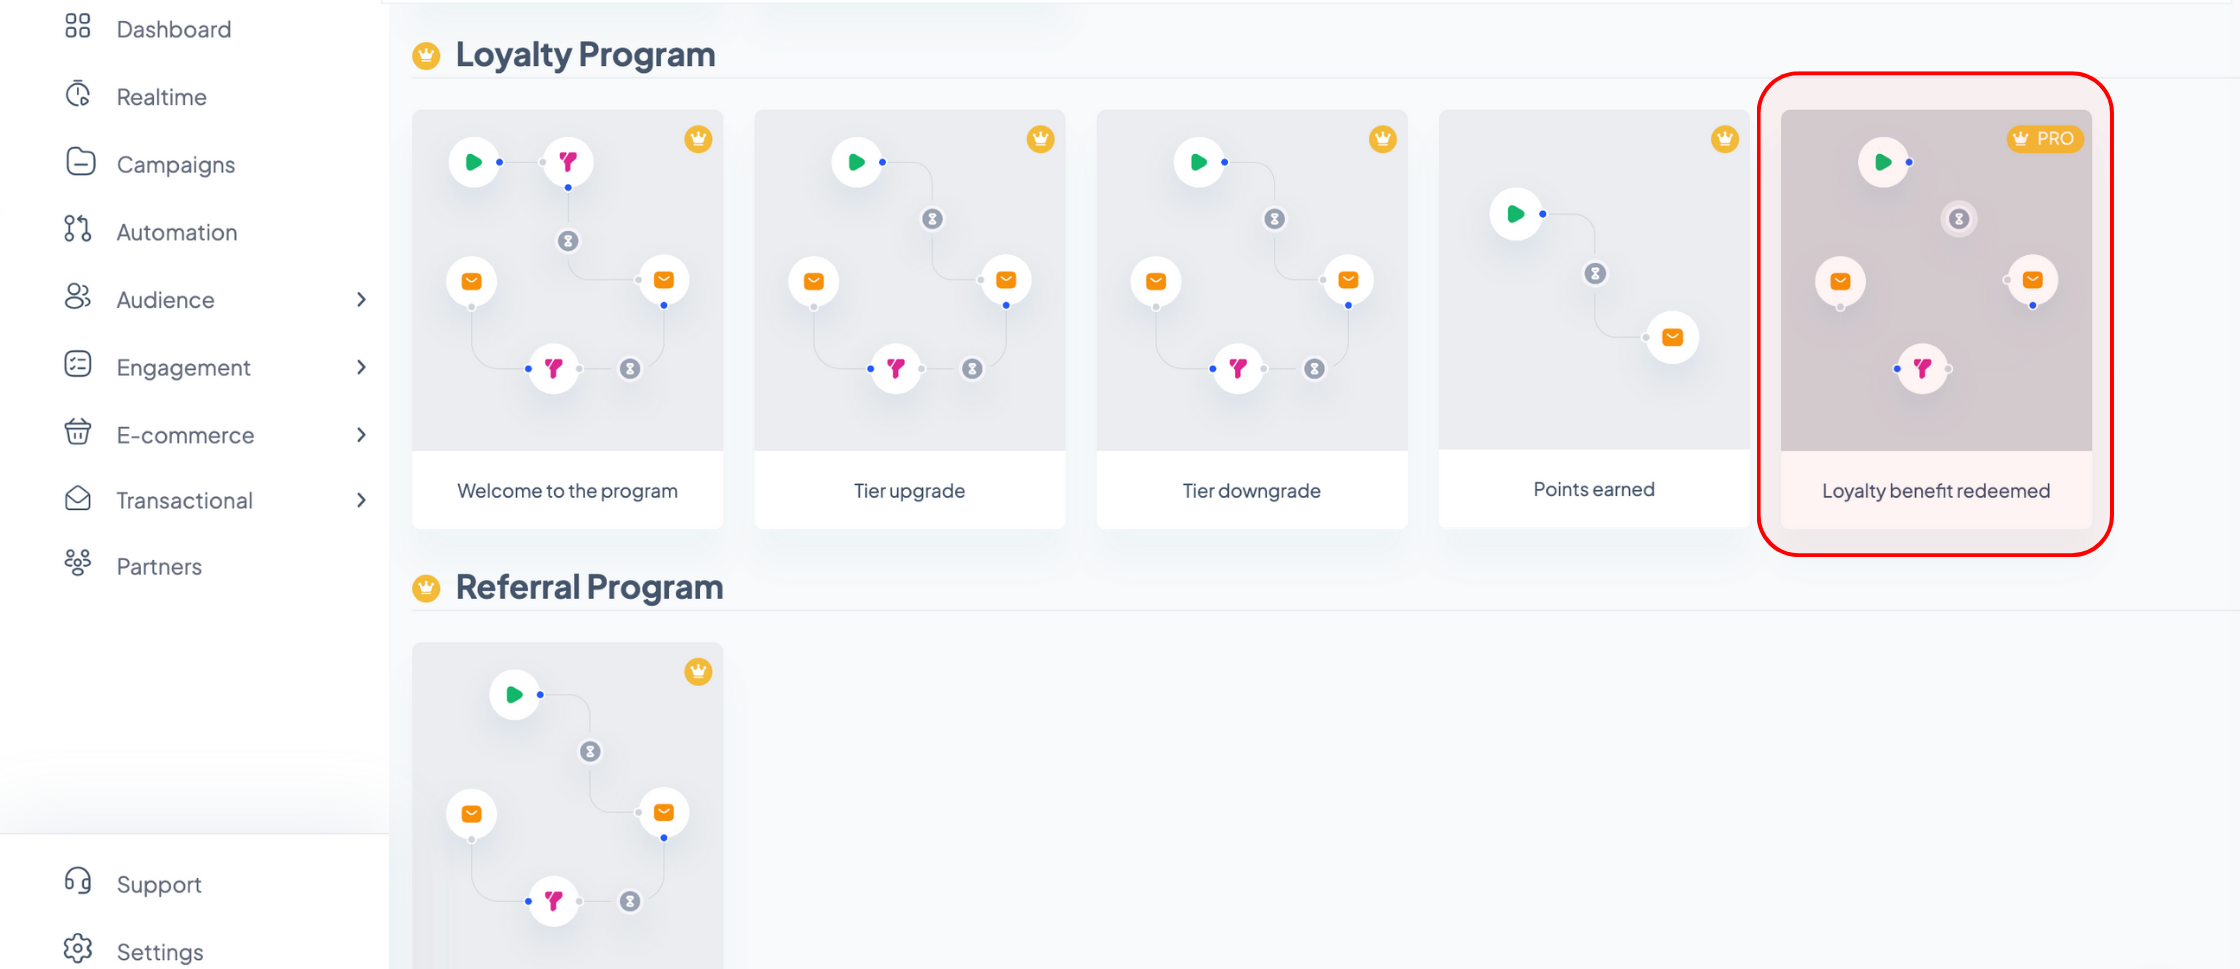Click the PRO crown badge
2240x969 pixels.
tap(2044, 139)
